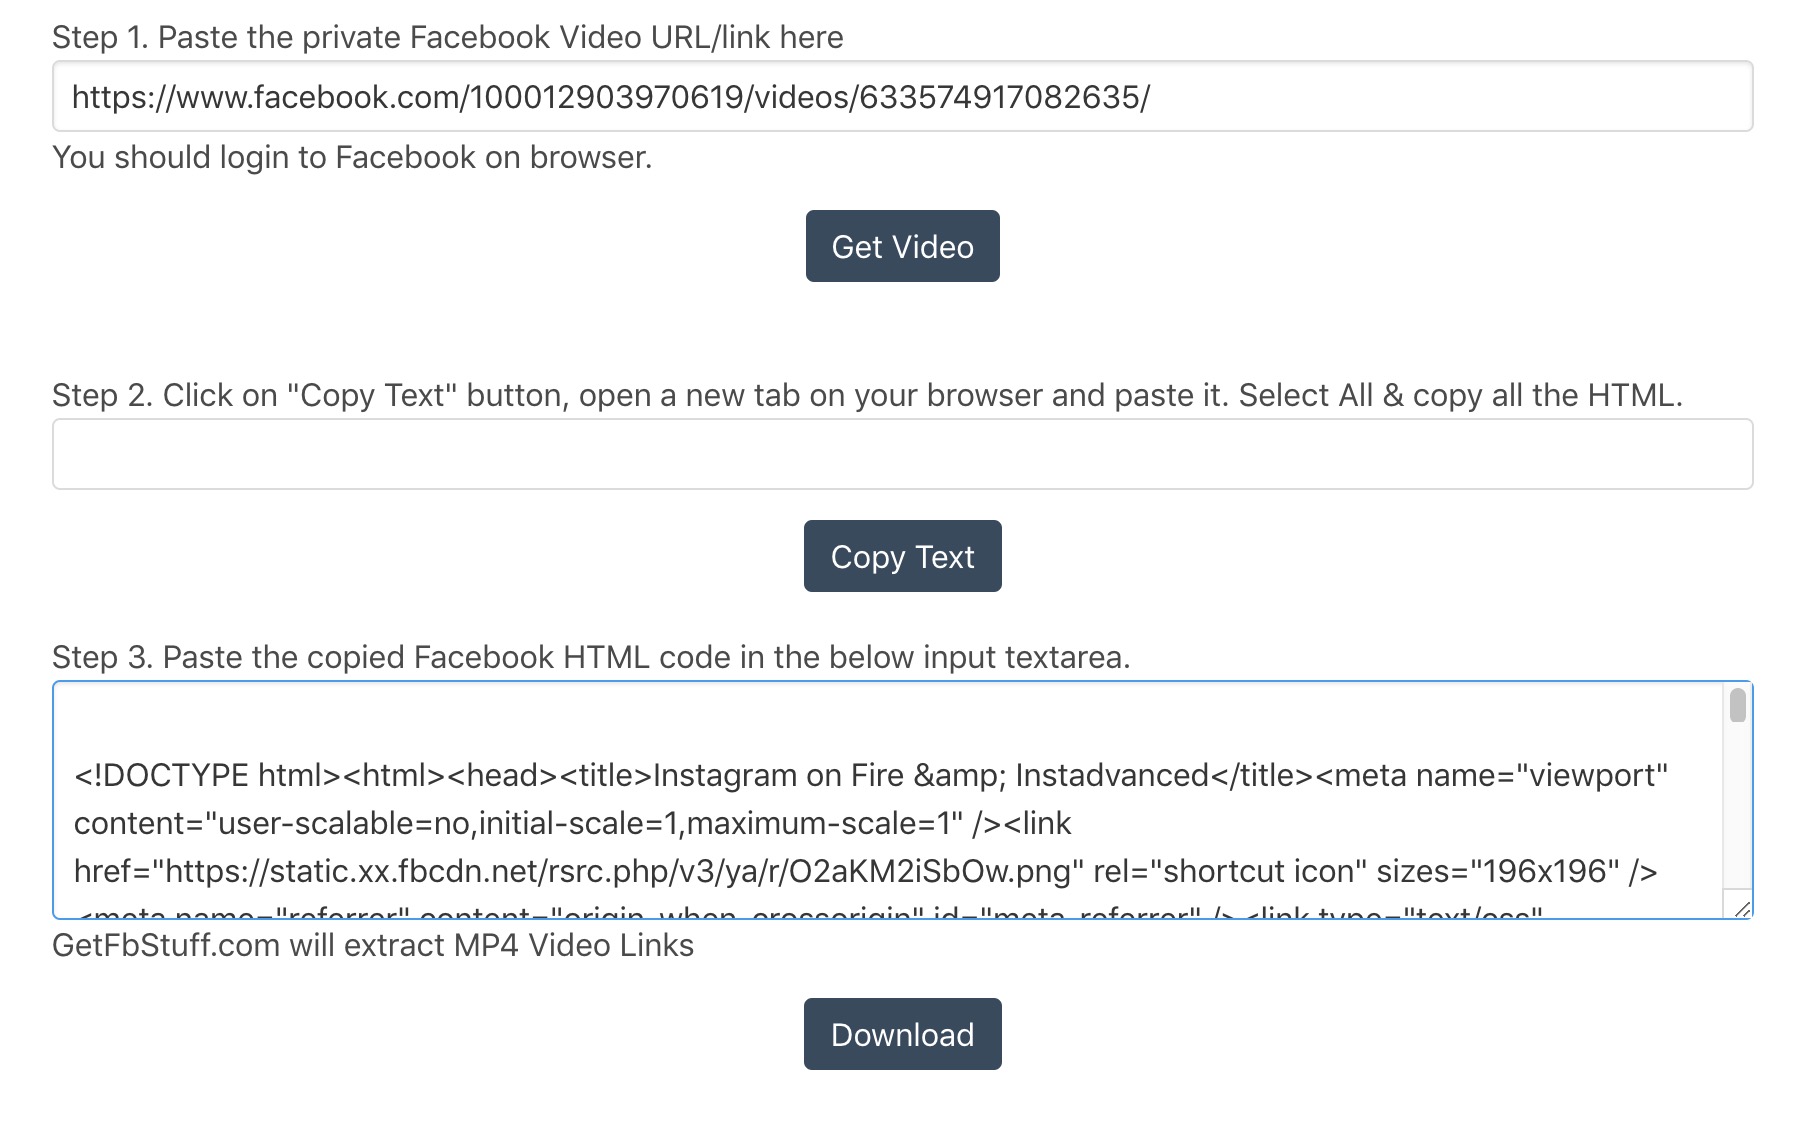Click the Get Video button
This screenshot has width=1800, height=1138.
(x=902, y=246)
